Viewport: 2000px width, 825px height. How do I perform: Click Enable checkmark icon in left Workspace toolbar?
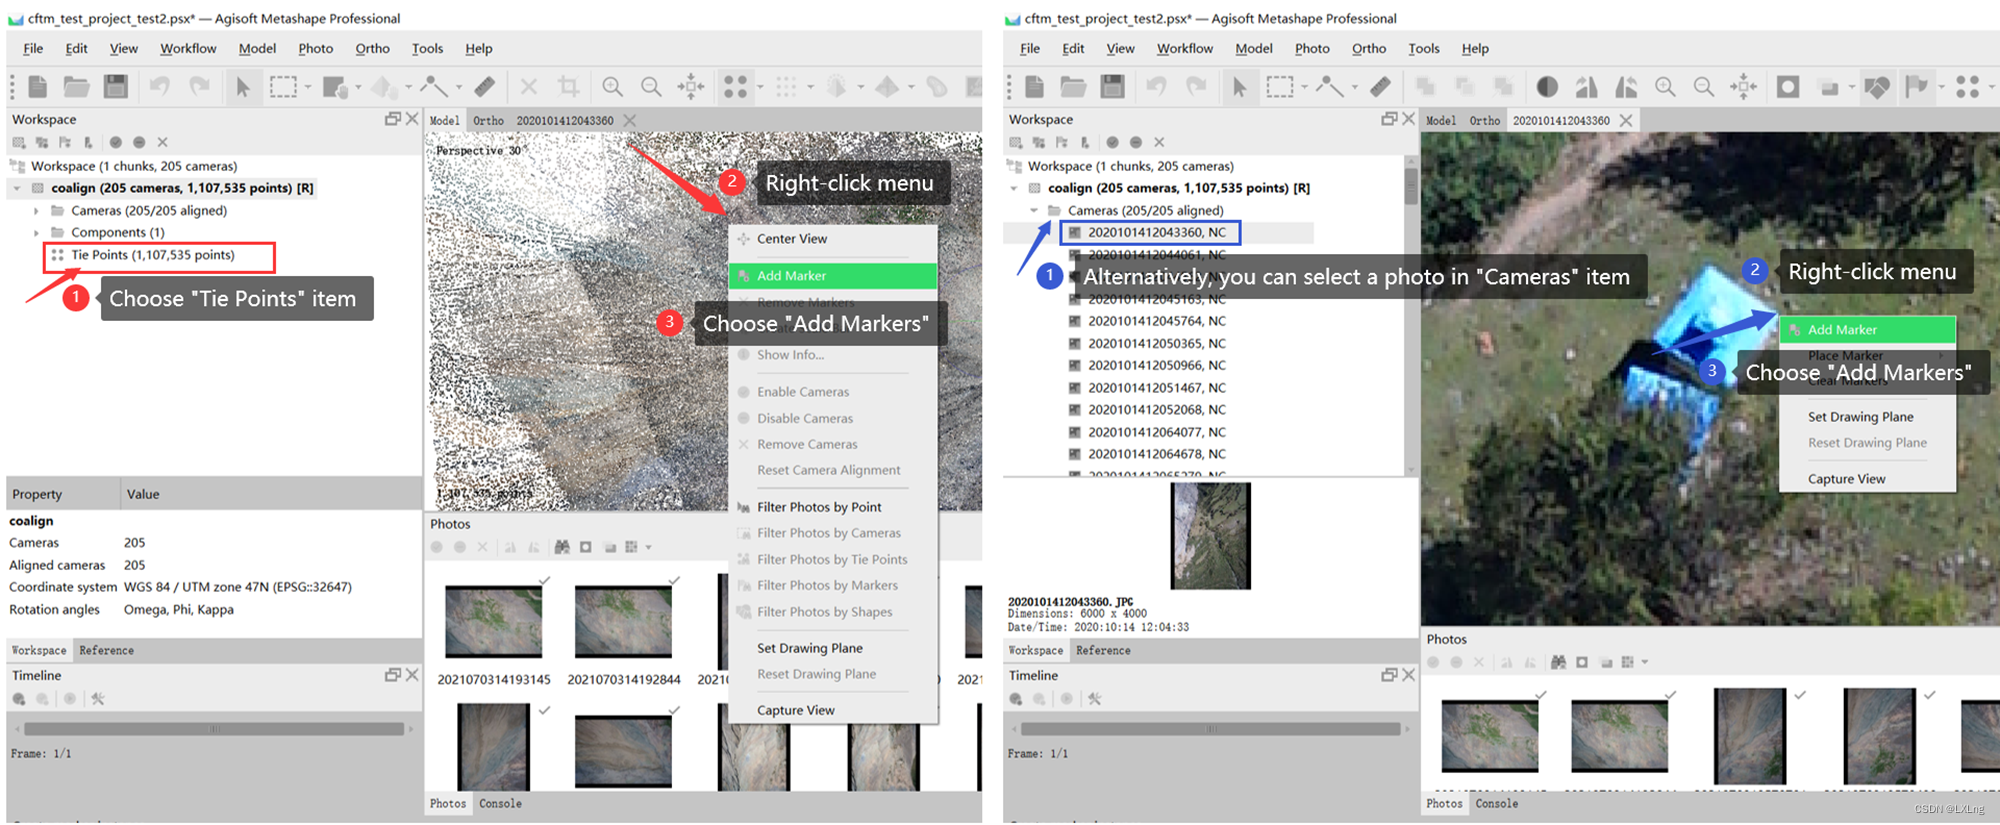(116, 142)
